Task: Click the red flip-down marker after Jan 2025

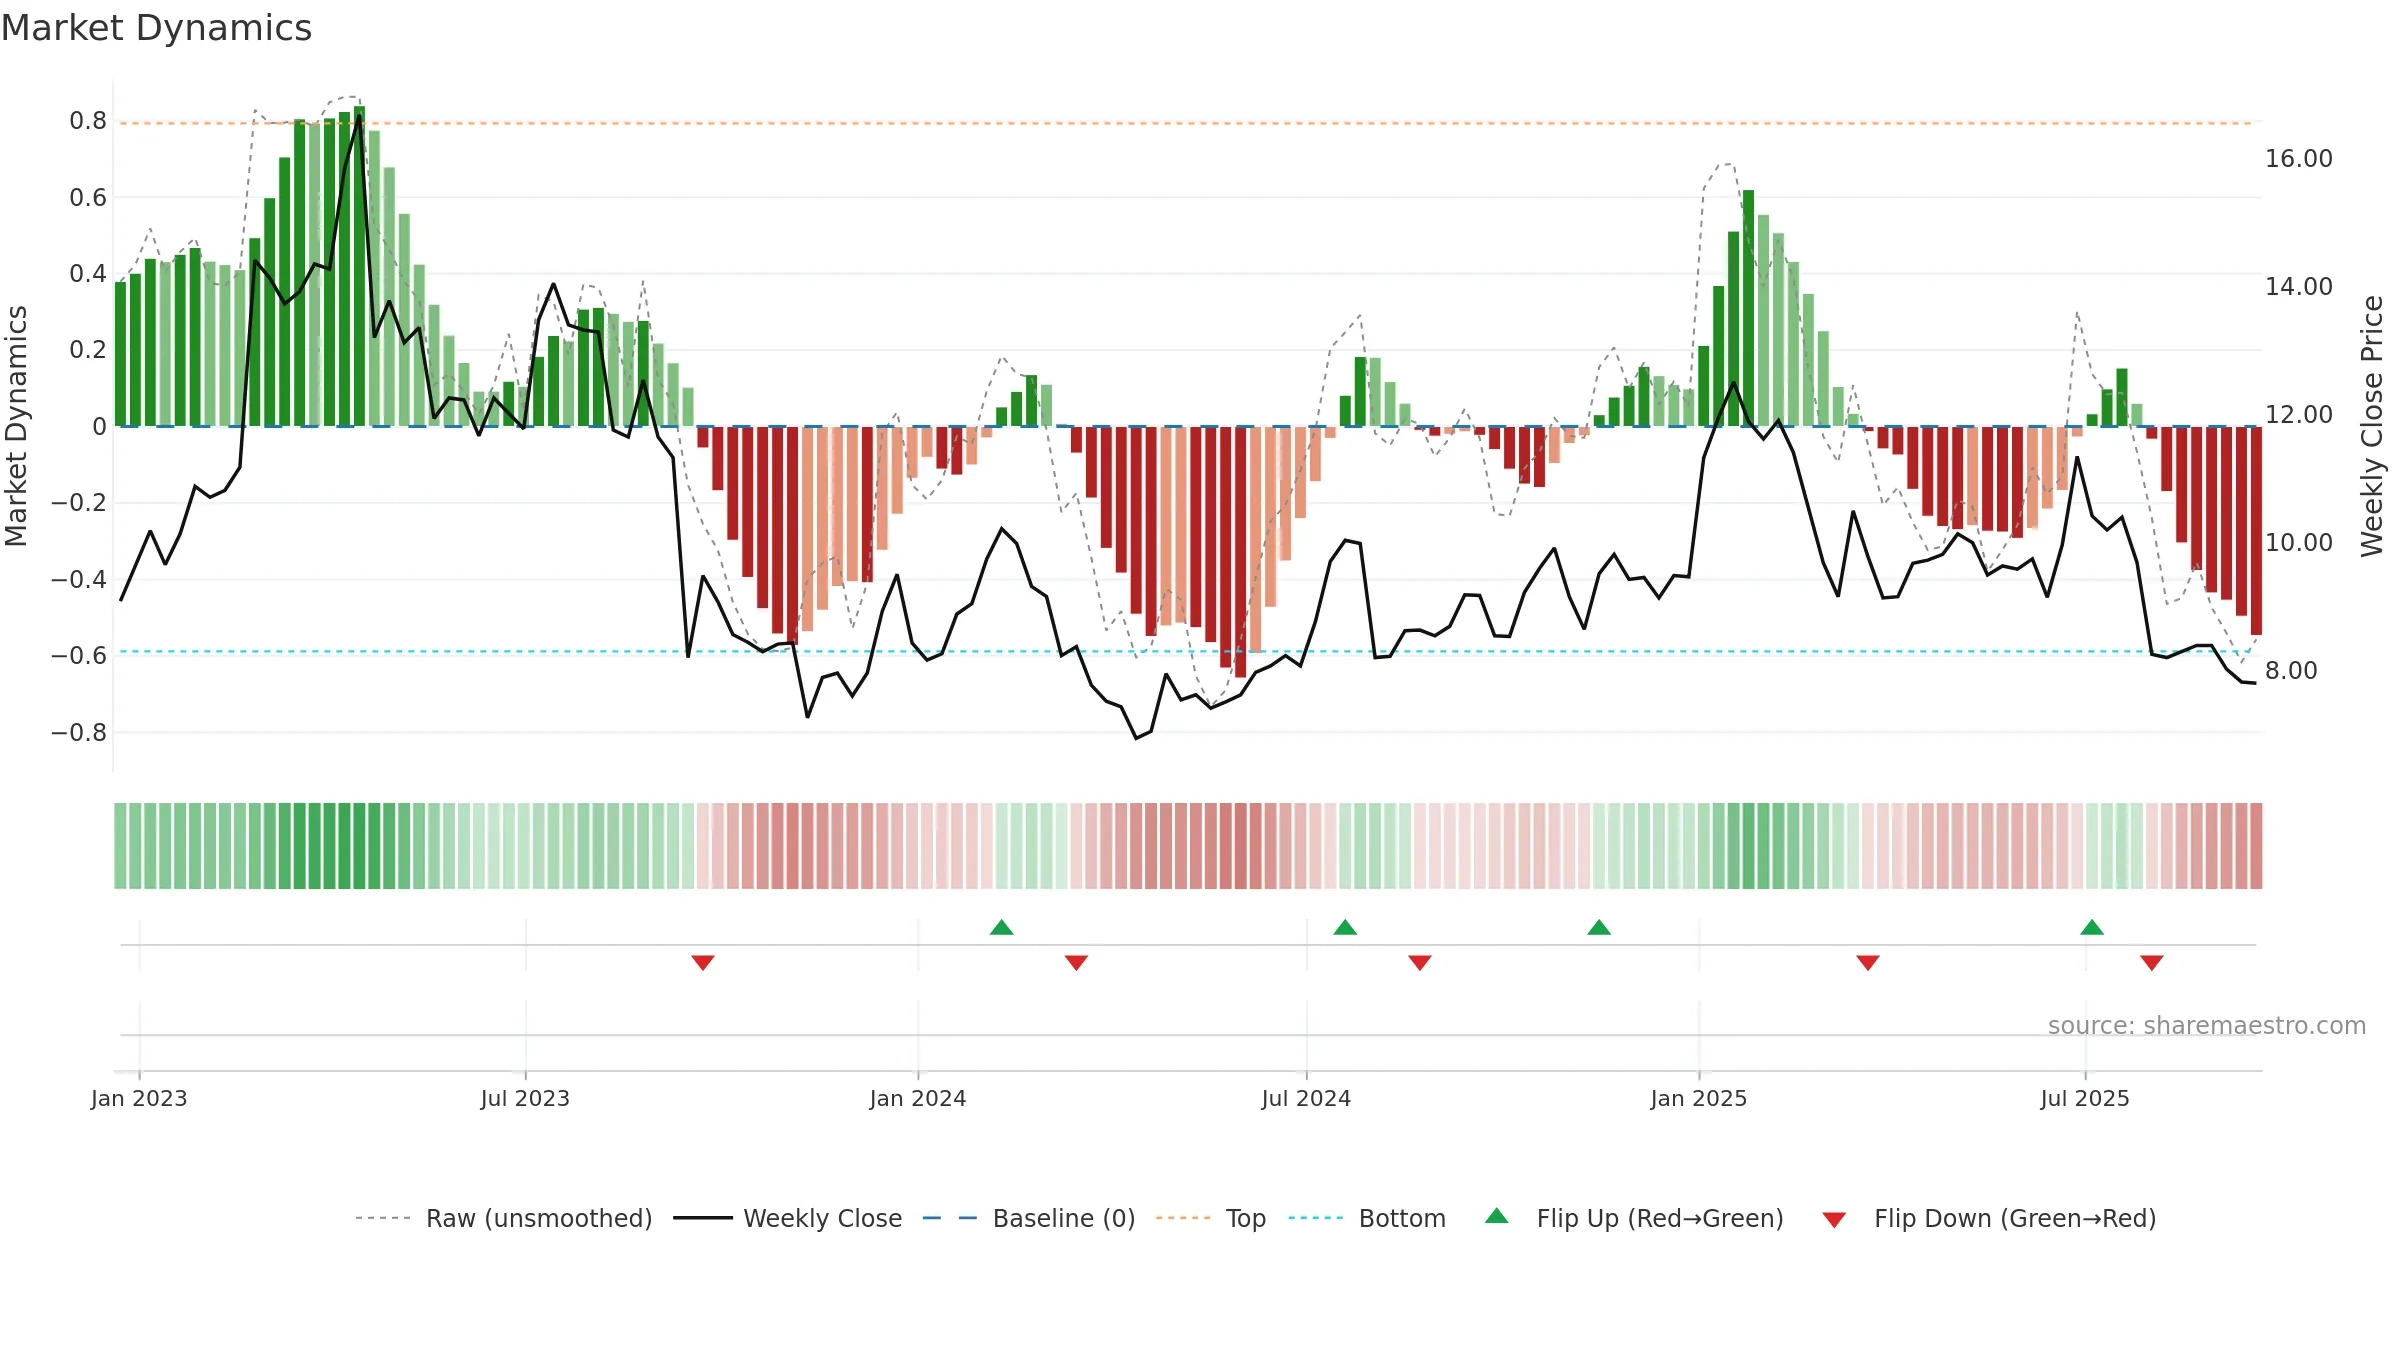Action: [x=1868, y=962]
